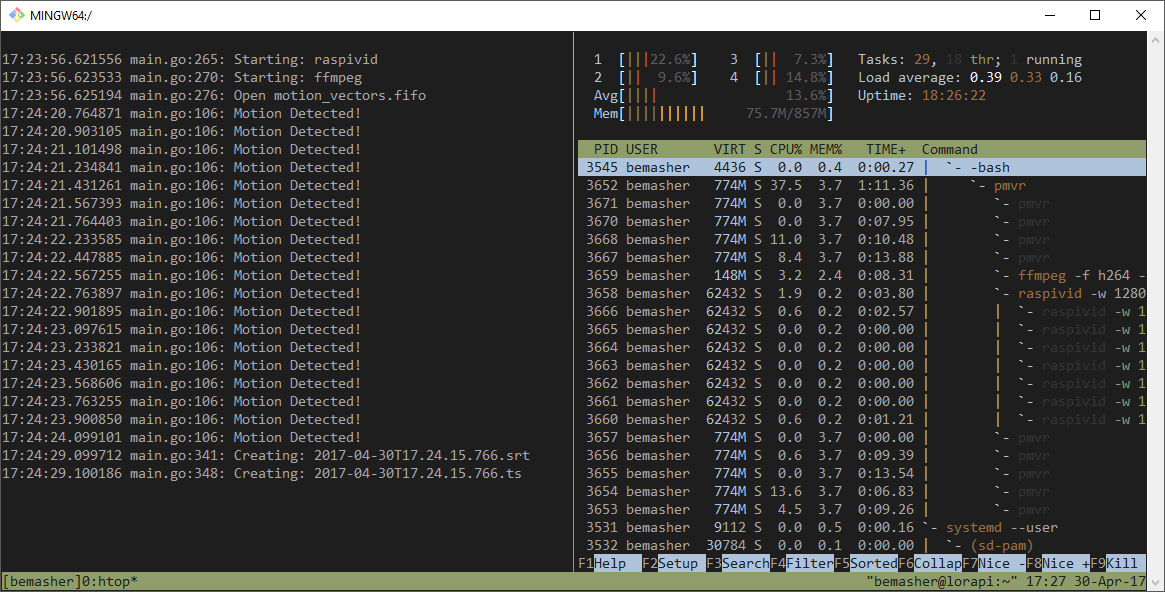The image size is (1165, 592).
Task: Toggle F5 Sorted view in htop
Action: click(866, 563)
